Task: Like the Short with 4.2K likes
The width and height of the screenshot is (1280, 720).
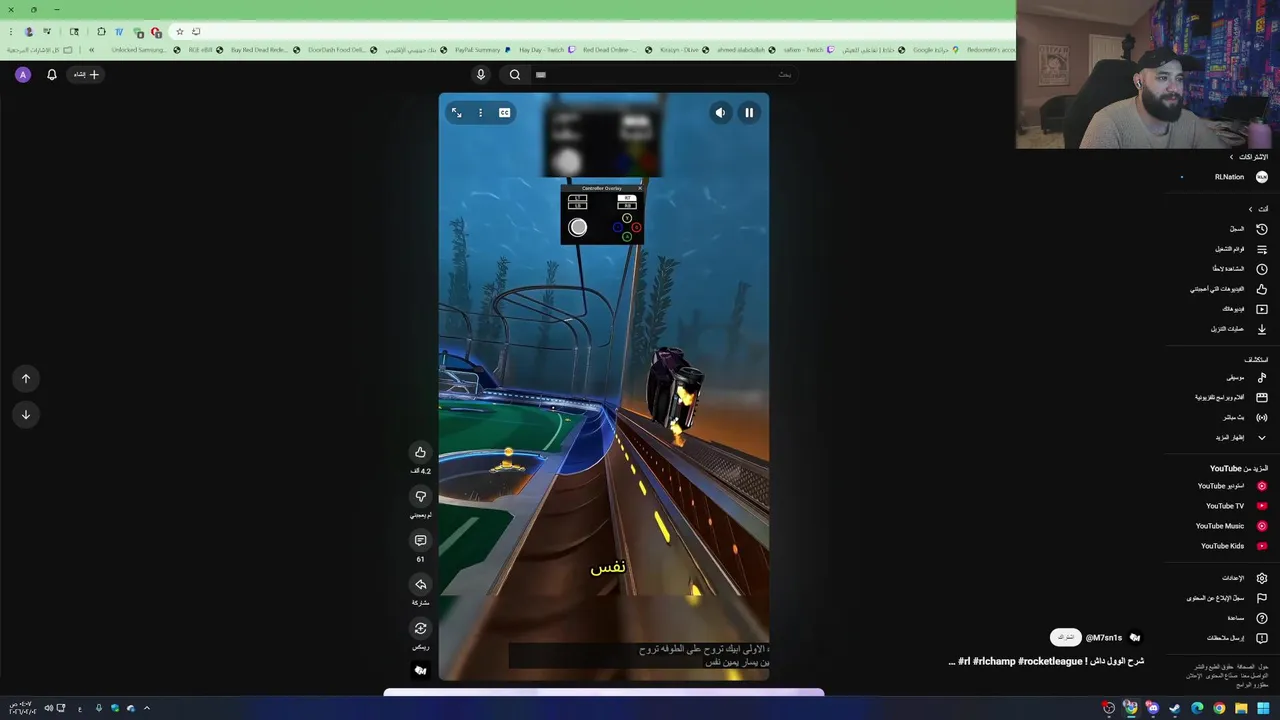Action: pyautogui.click(x=420, y=452)
